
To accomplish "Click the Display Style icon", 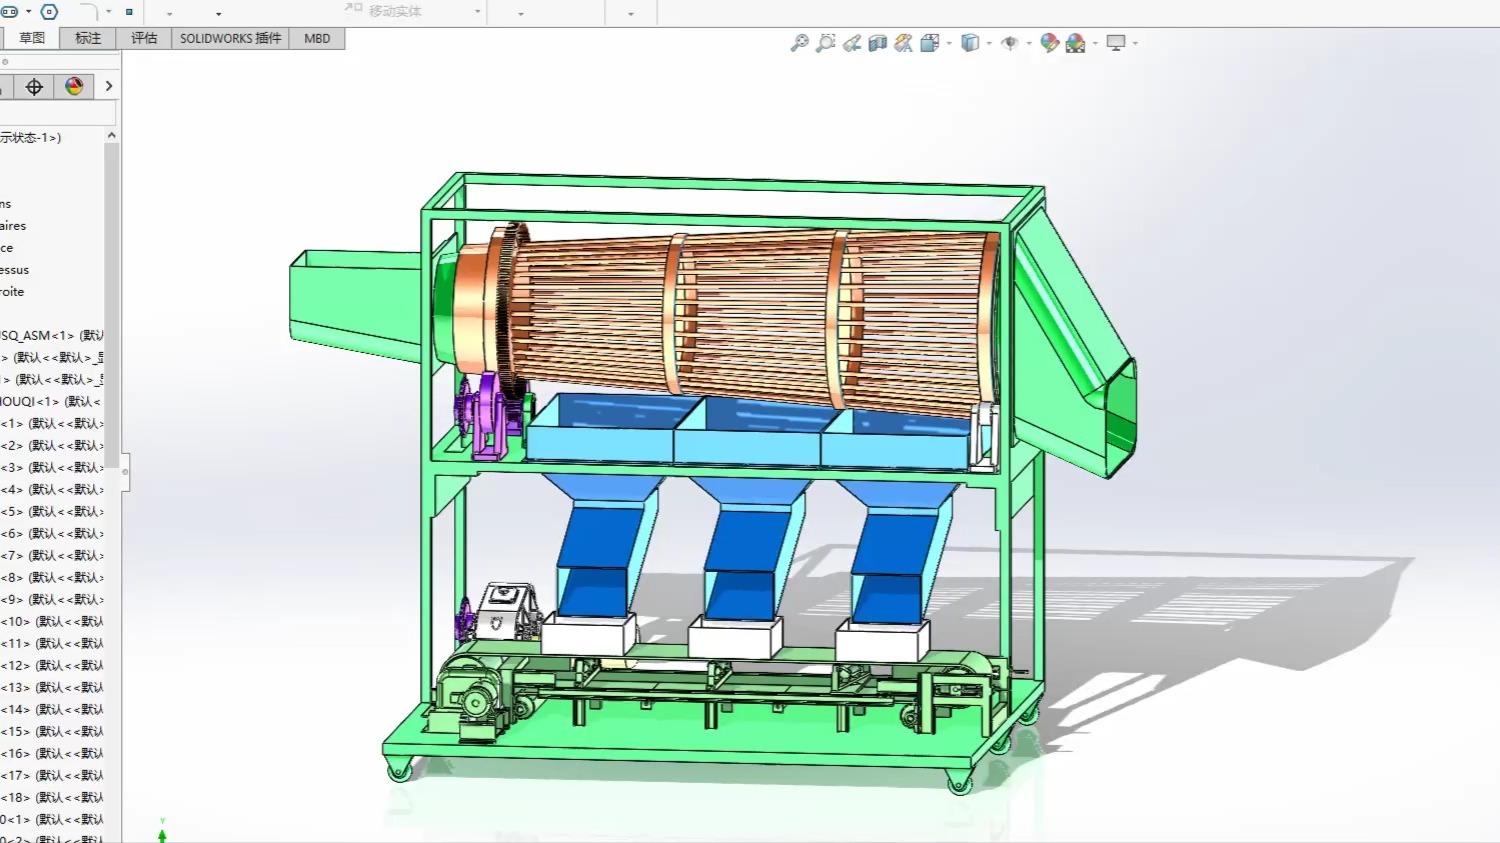I will coord(970,43).
